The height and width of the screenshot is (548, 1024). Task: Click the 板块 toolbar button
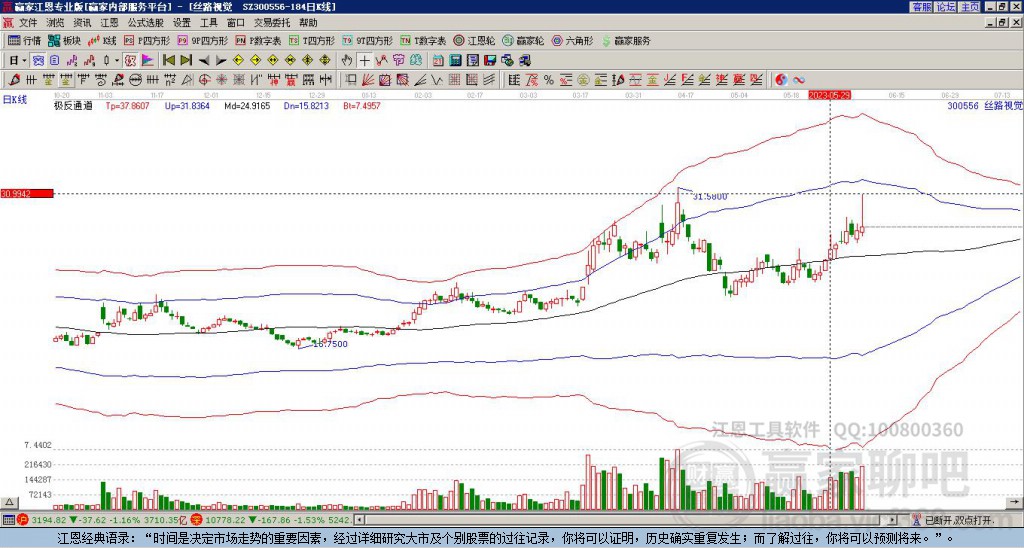(65, 40)
